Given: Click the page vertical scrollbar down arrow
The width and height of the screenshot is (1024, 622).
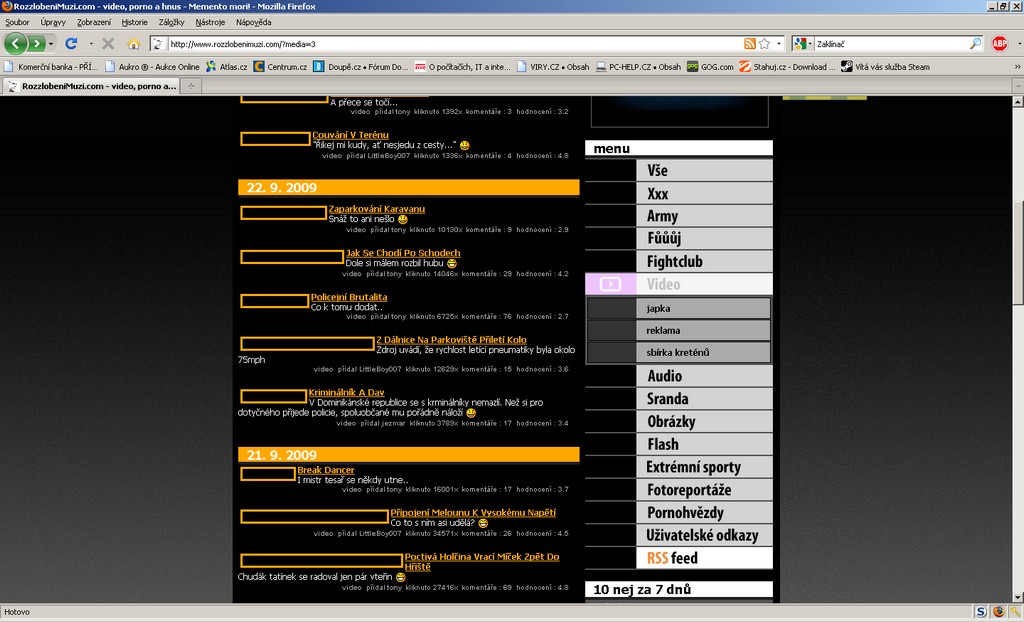Looking at the screenshot, I should tap(1018, 595).
